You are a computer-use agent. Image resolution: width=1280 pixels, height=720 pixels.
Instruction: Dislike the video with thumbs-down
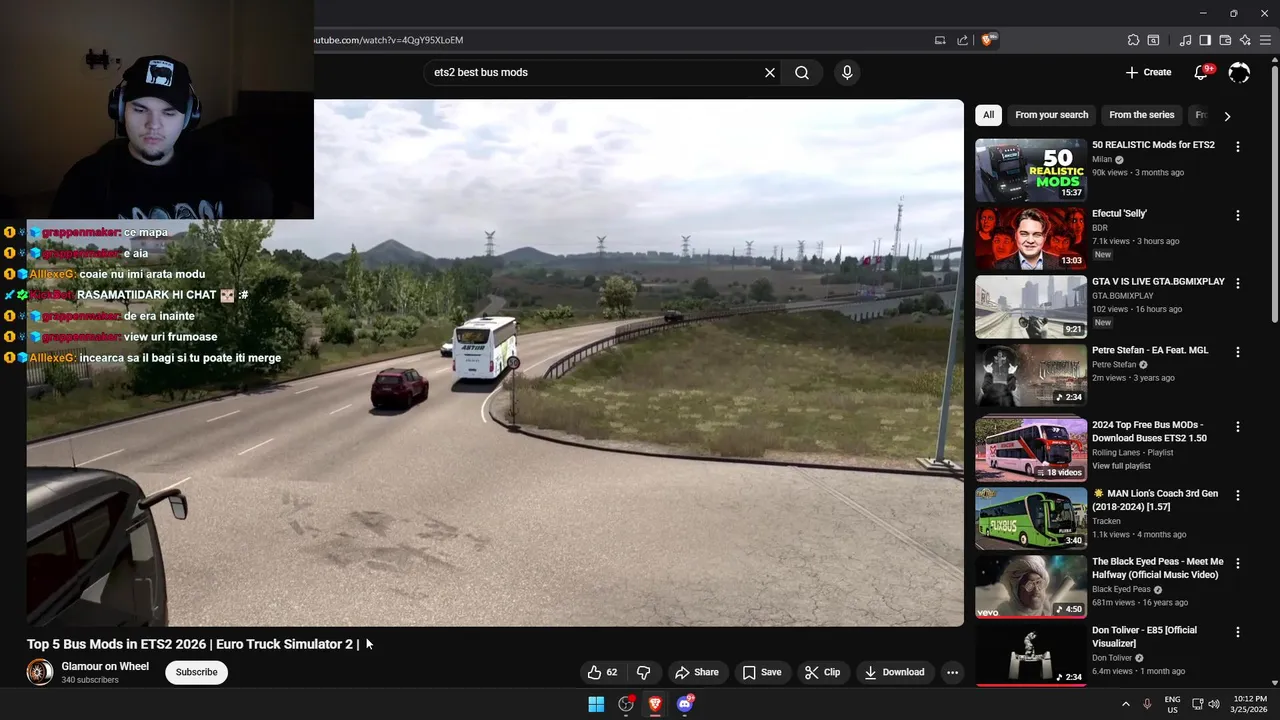coord(644,672)
